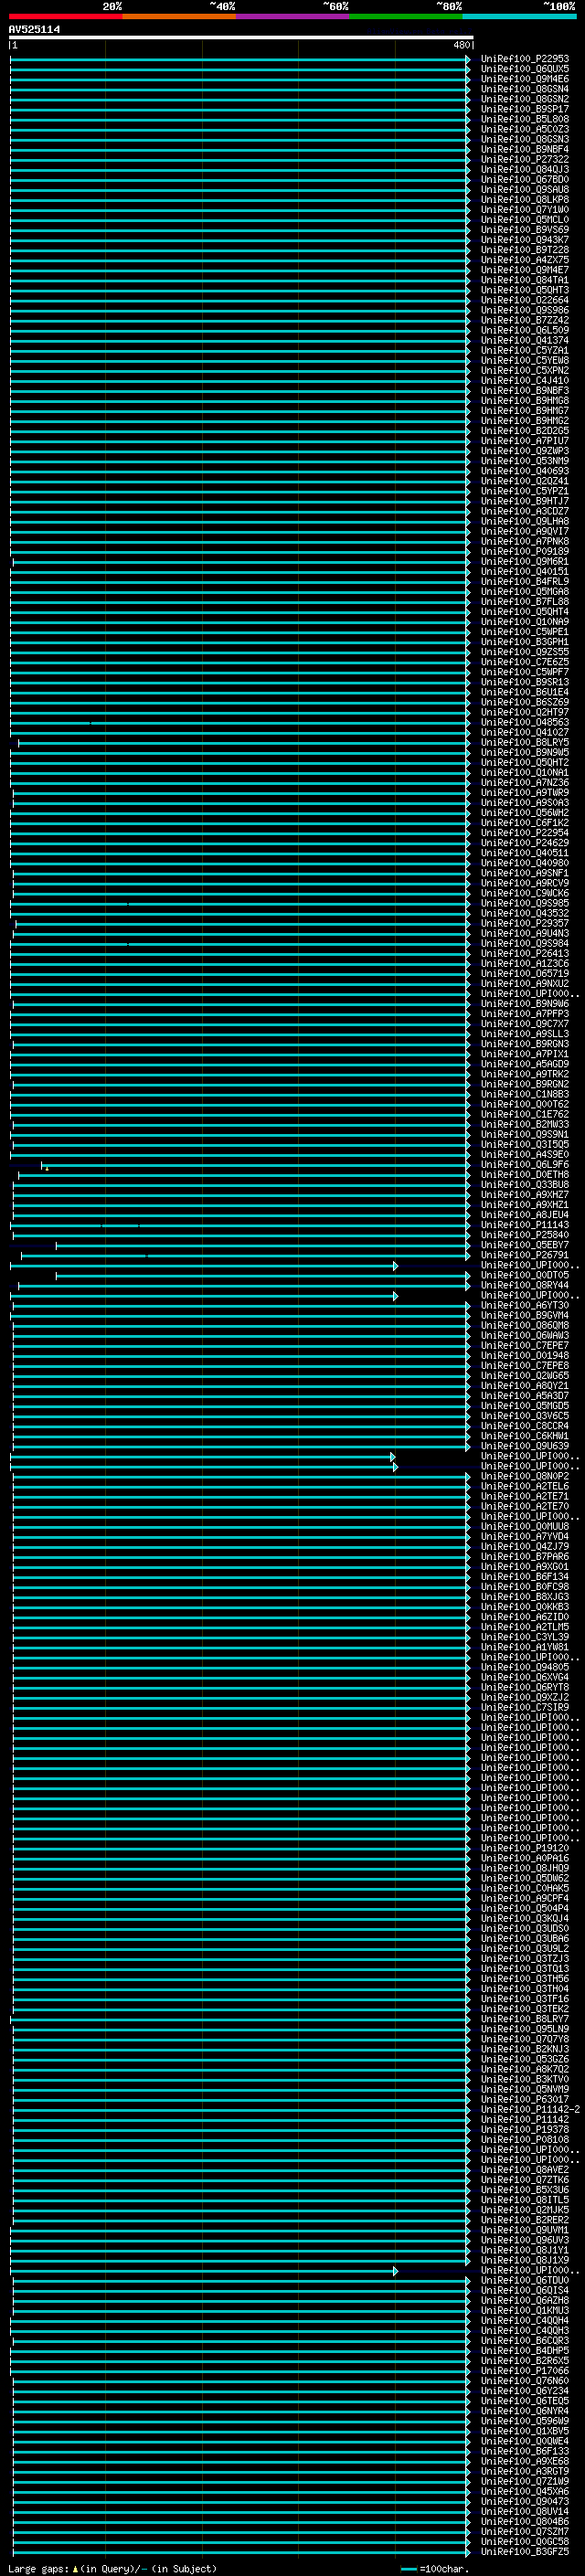Select the UniRef100_B8LRY5 label
The width and height of the screenshot is (585, 2576).
524,742
